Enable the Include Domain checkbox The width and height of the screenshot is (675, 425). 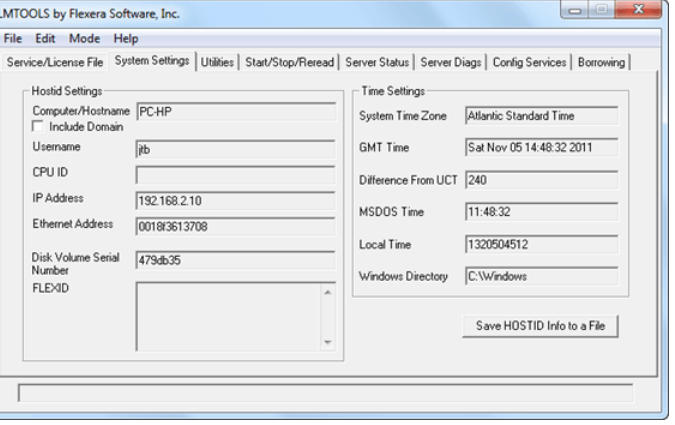tap(39, 127)
